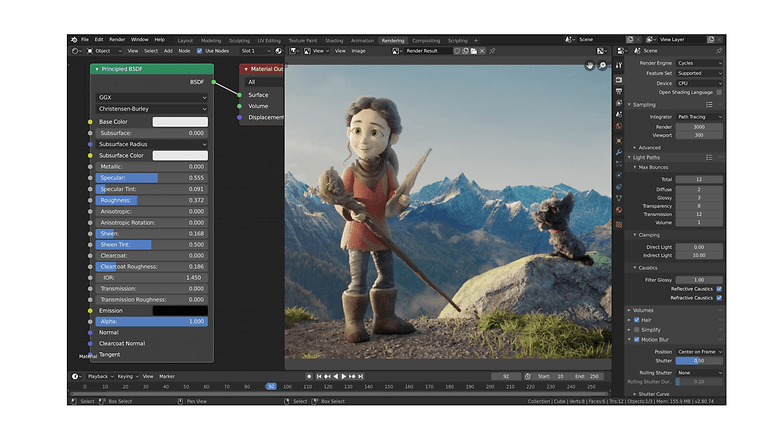Jump to the end frame
782x440 pixels.
361,376
